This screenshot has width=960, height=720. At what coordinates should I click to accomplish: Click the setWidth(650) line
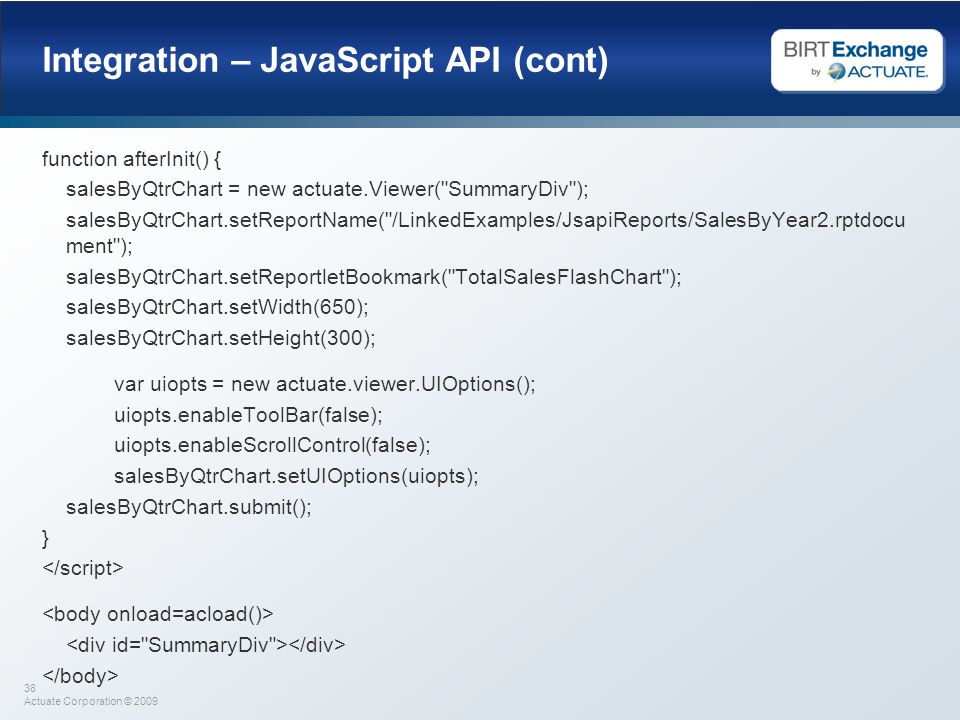[217, 307]
